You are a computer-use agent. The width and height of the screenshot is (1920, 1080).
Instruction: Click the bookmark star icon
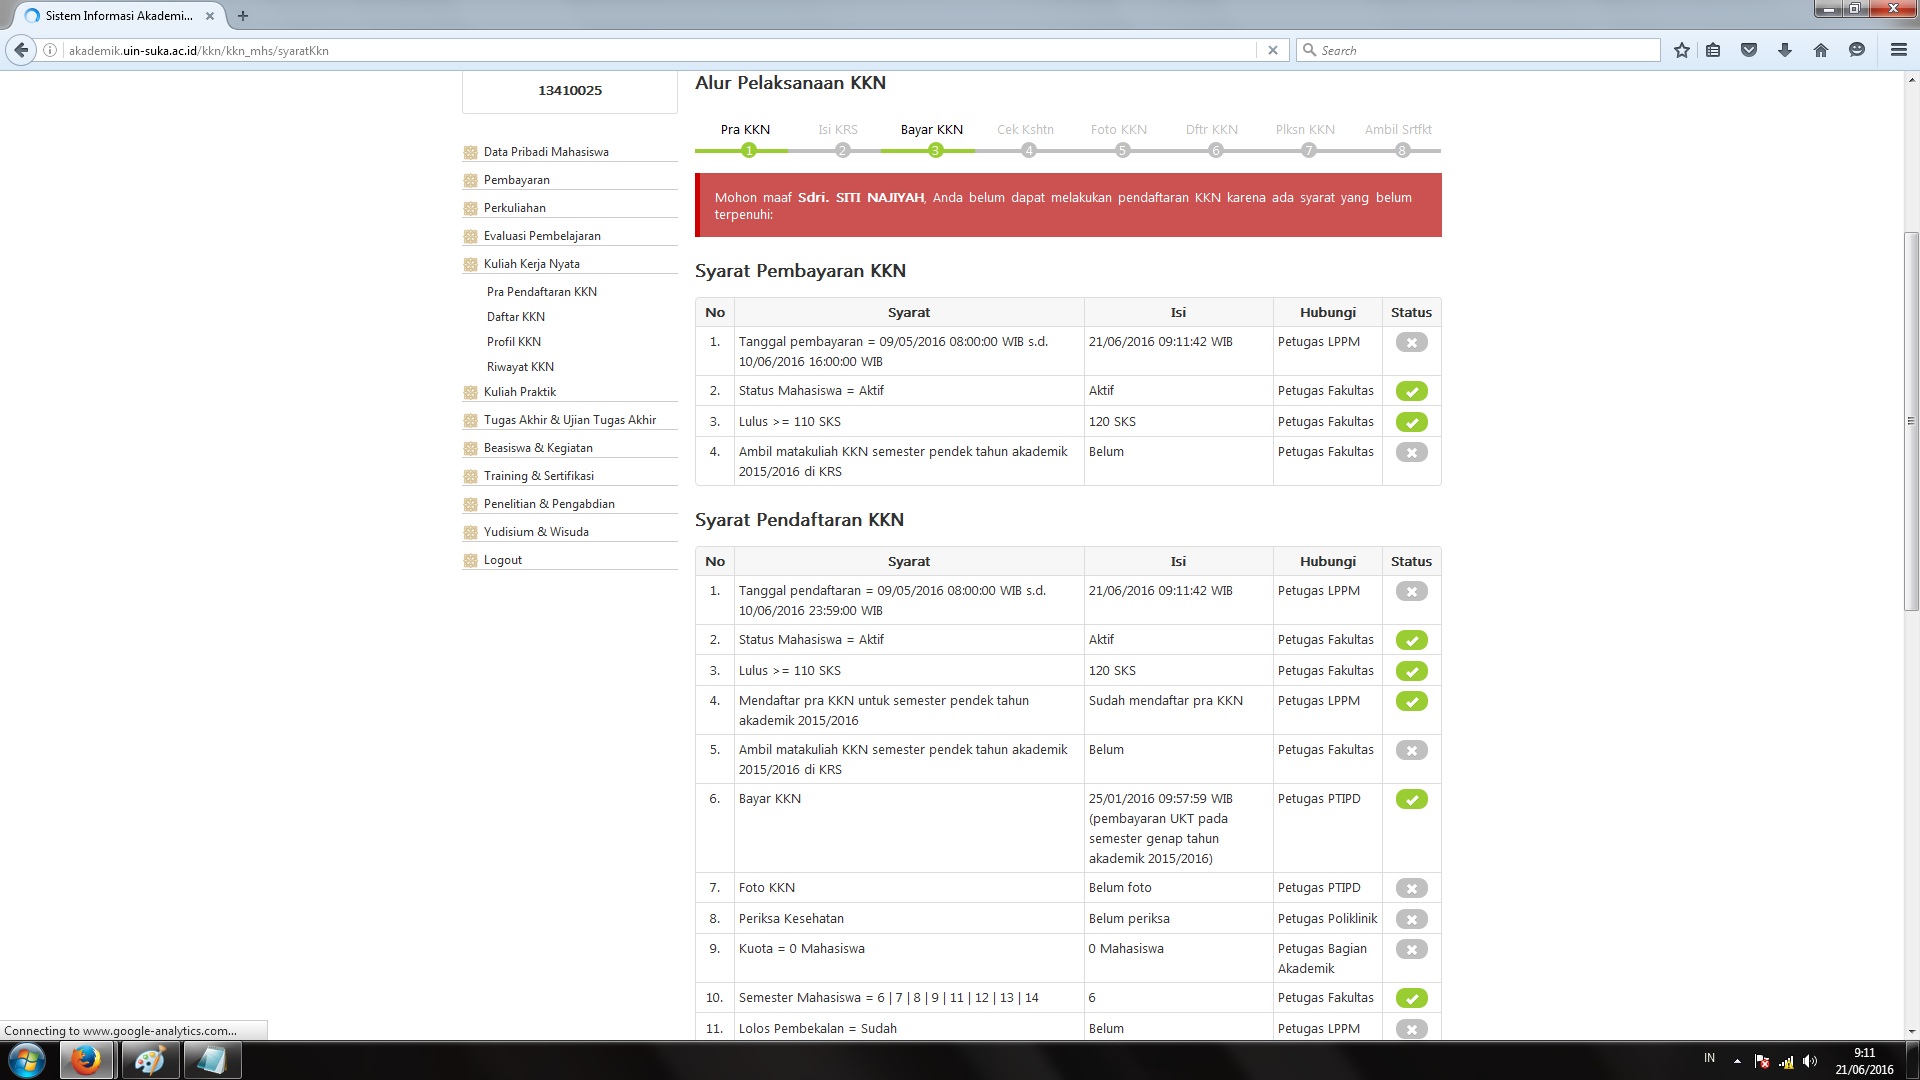pos(1682,50)
